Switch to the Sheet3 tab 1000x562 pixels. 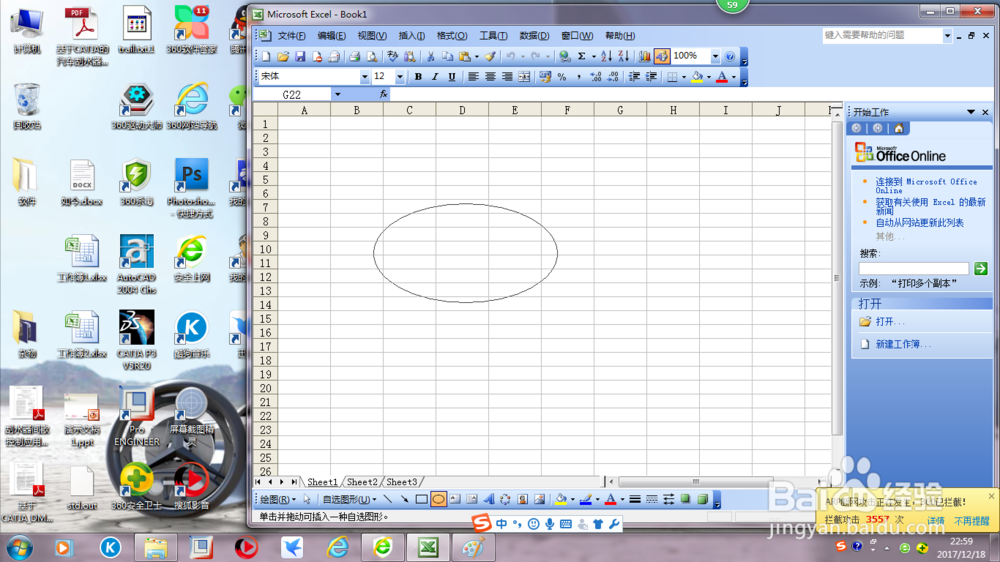click(402, 482)
